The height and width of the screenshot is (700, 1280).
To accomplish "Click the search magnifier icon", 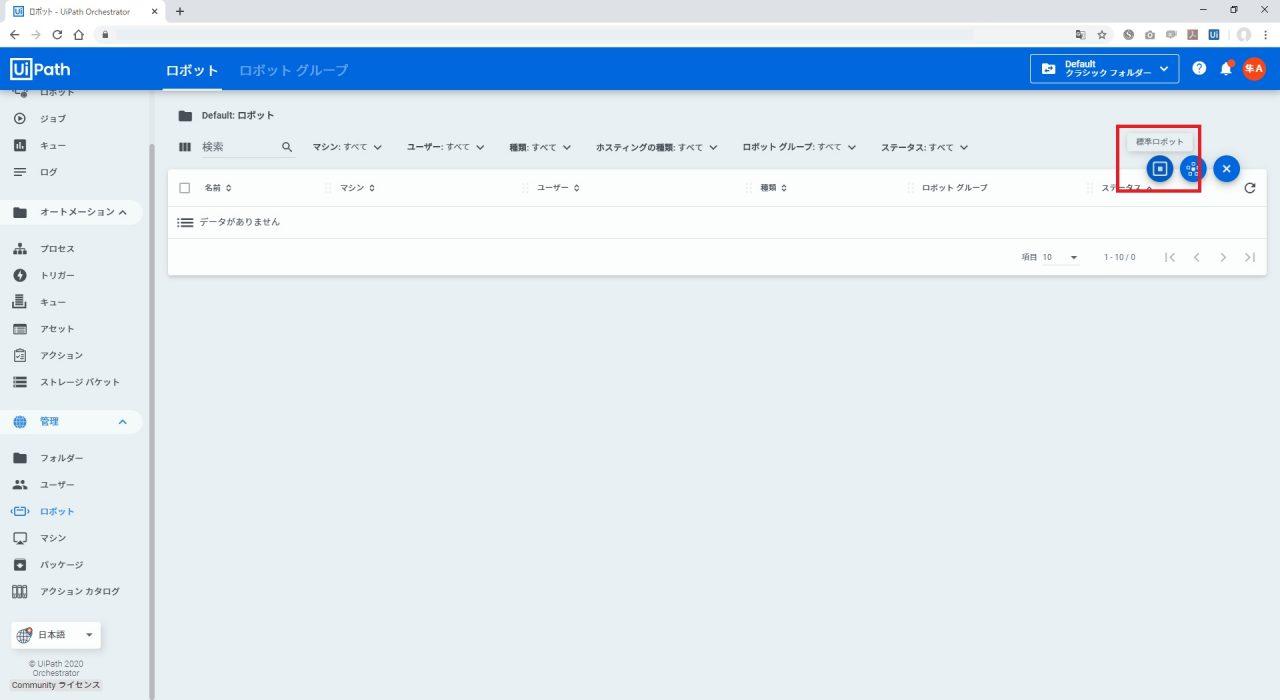I will click(287, 147).
